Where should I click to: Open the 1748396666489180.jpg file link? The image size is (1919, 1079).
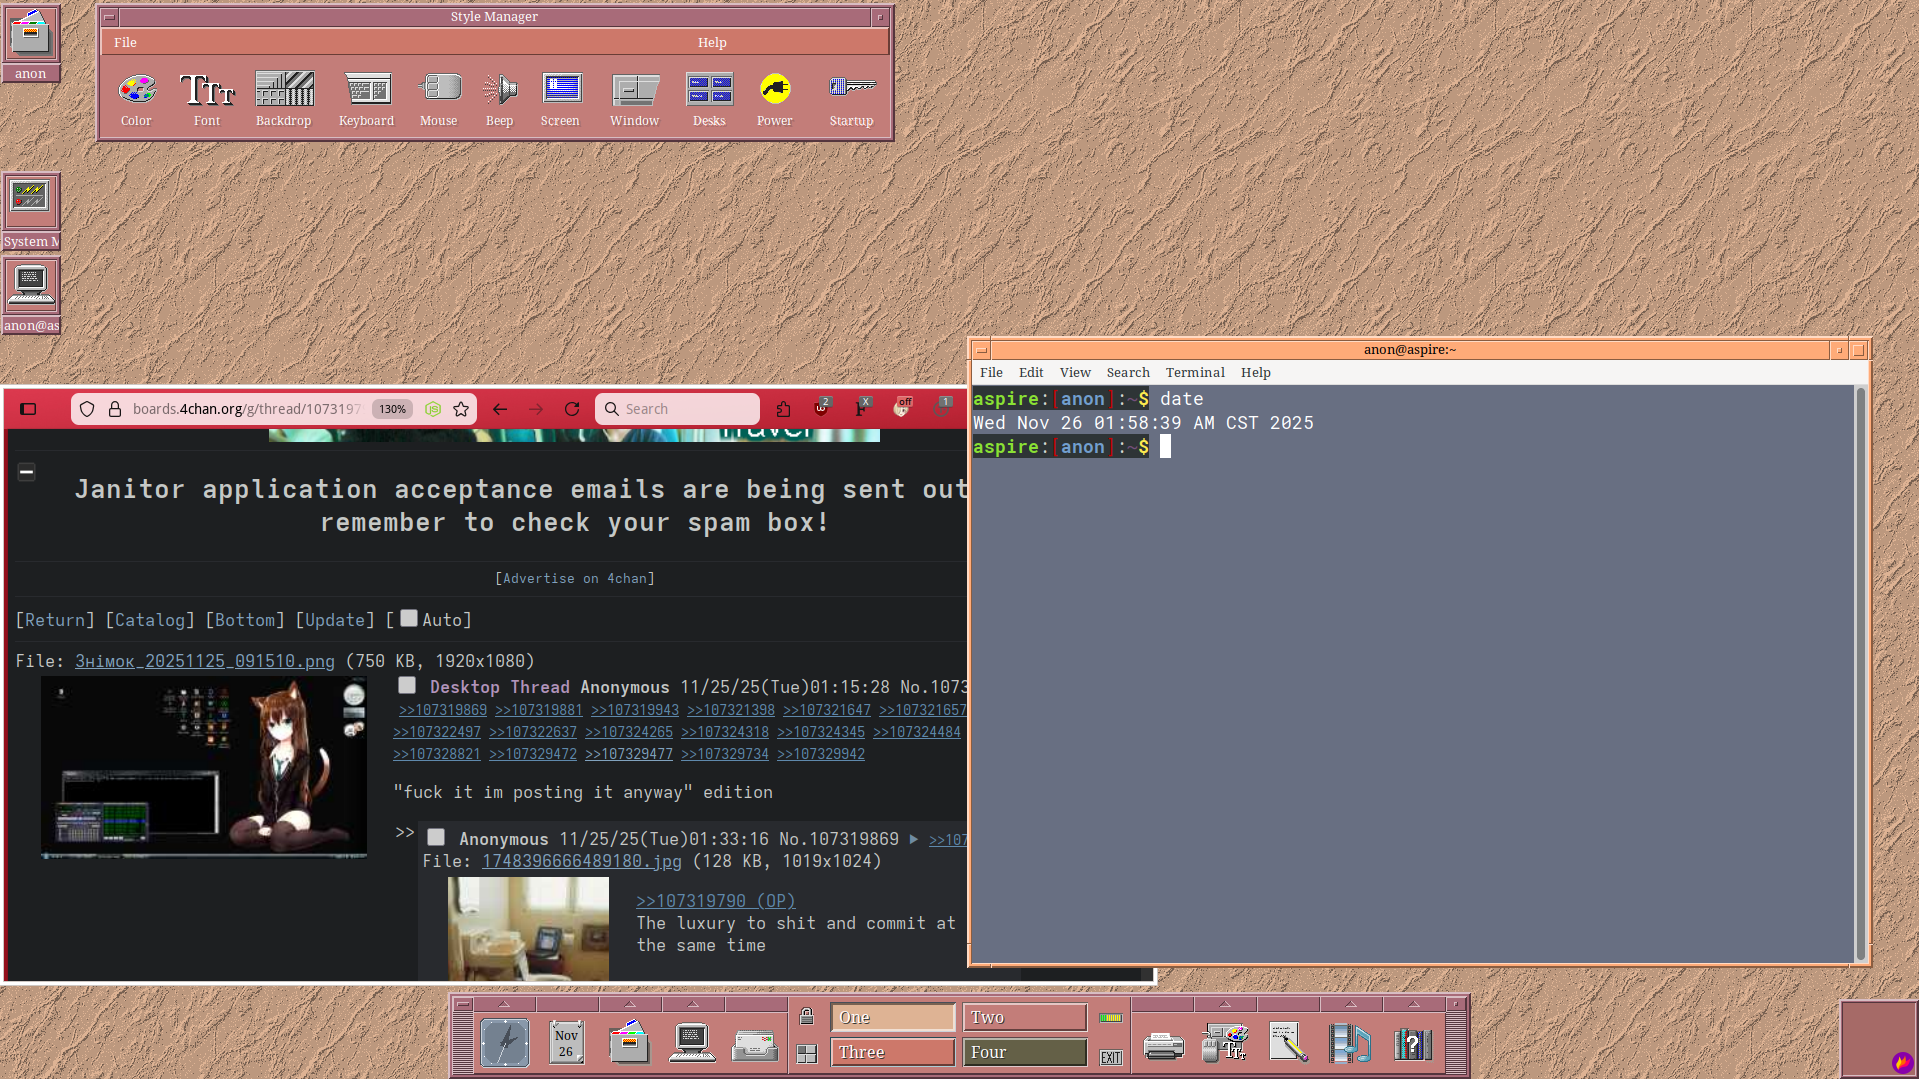[582, 861]
